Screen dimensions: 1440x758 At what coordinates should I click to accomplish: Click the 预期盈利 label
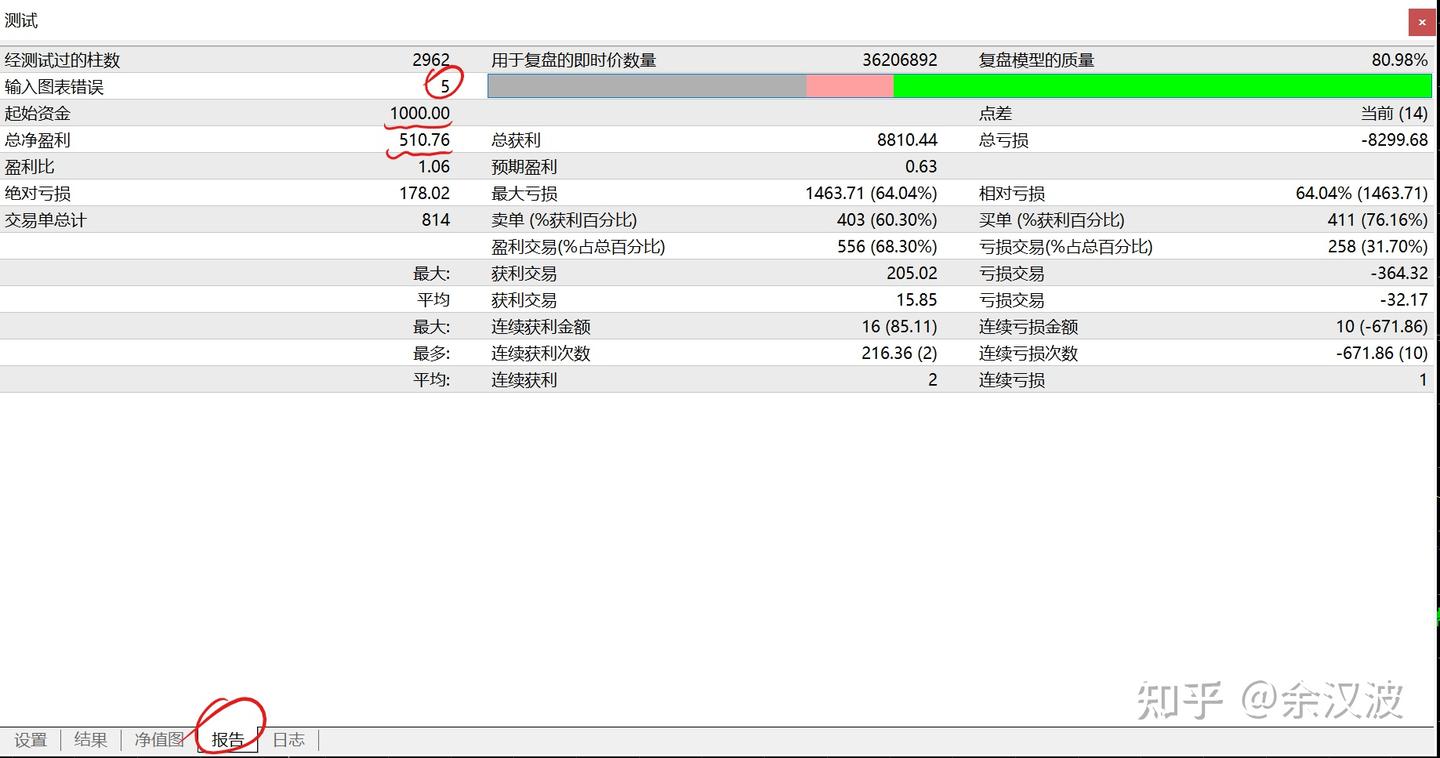[x=524, y=167]
